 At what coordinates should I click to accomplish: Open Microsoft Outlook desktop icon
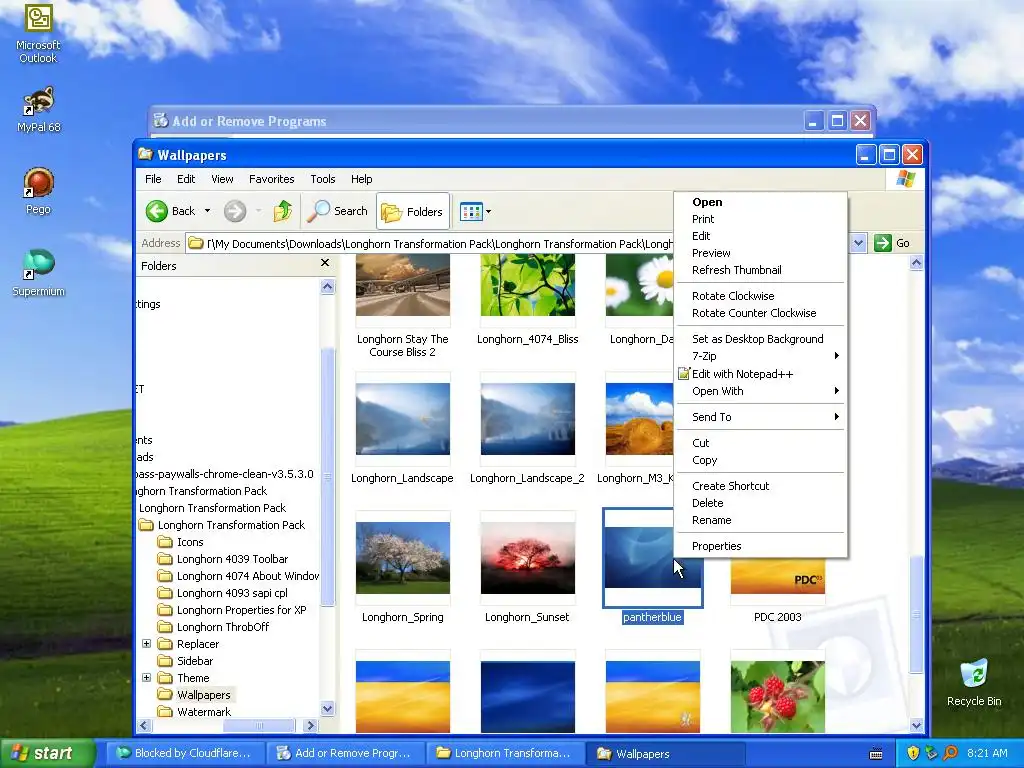(x=38, y=34)
